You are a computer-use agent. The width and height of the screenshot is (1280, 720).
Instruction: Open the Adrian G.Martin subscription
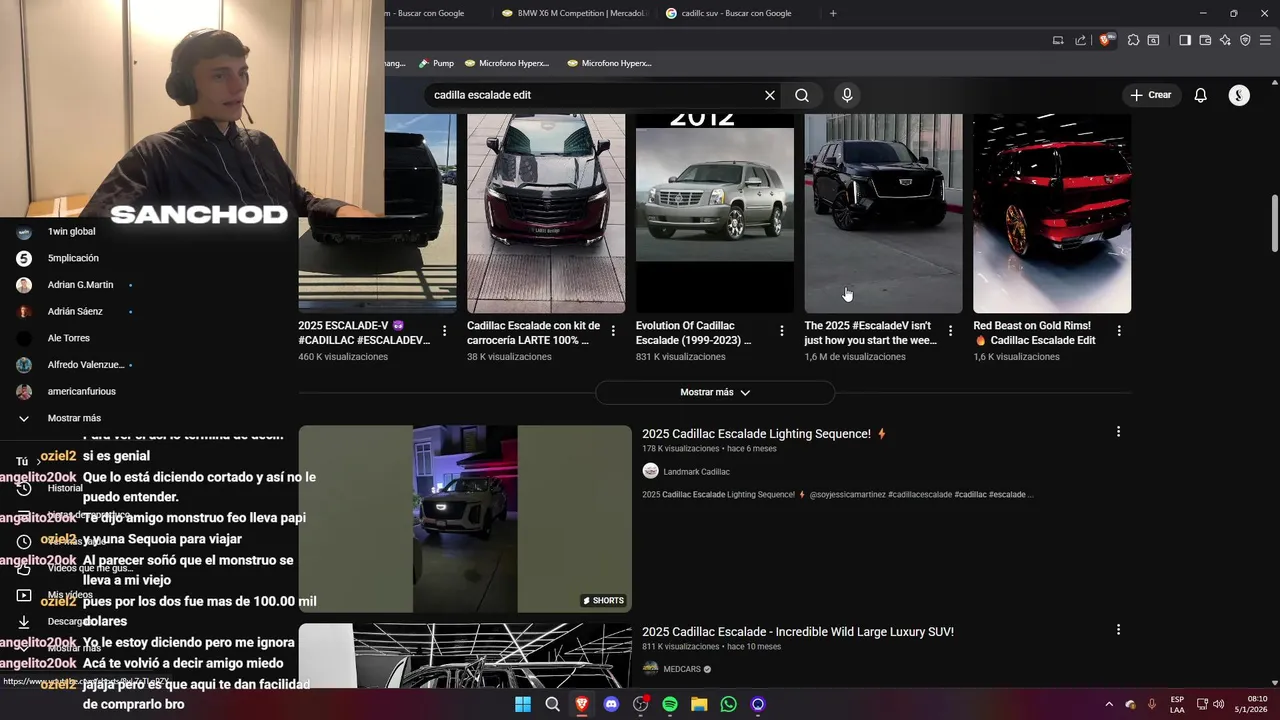click(80, 285)
